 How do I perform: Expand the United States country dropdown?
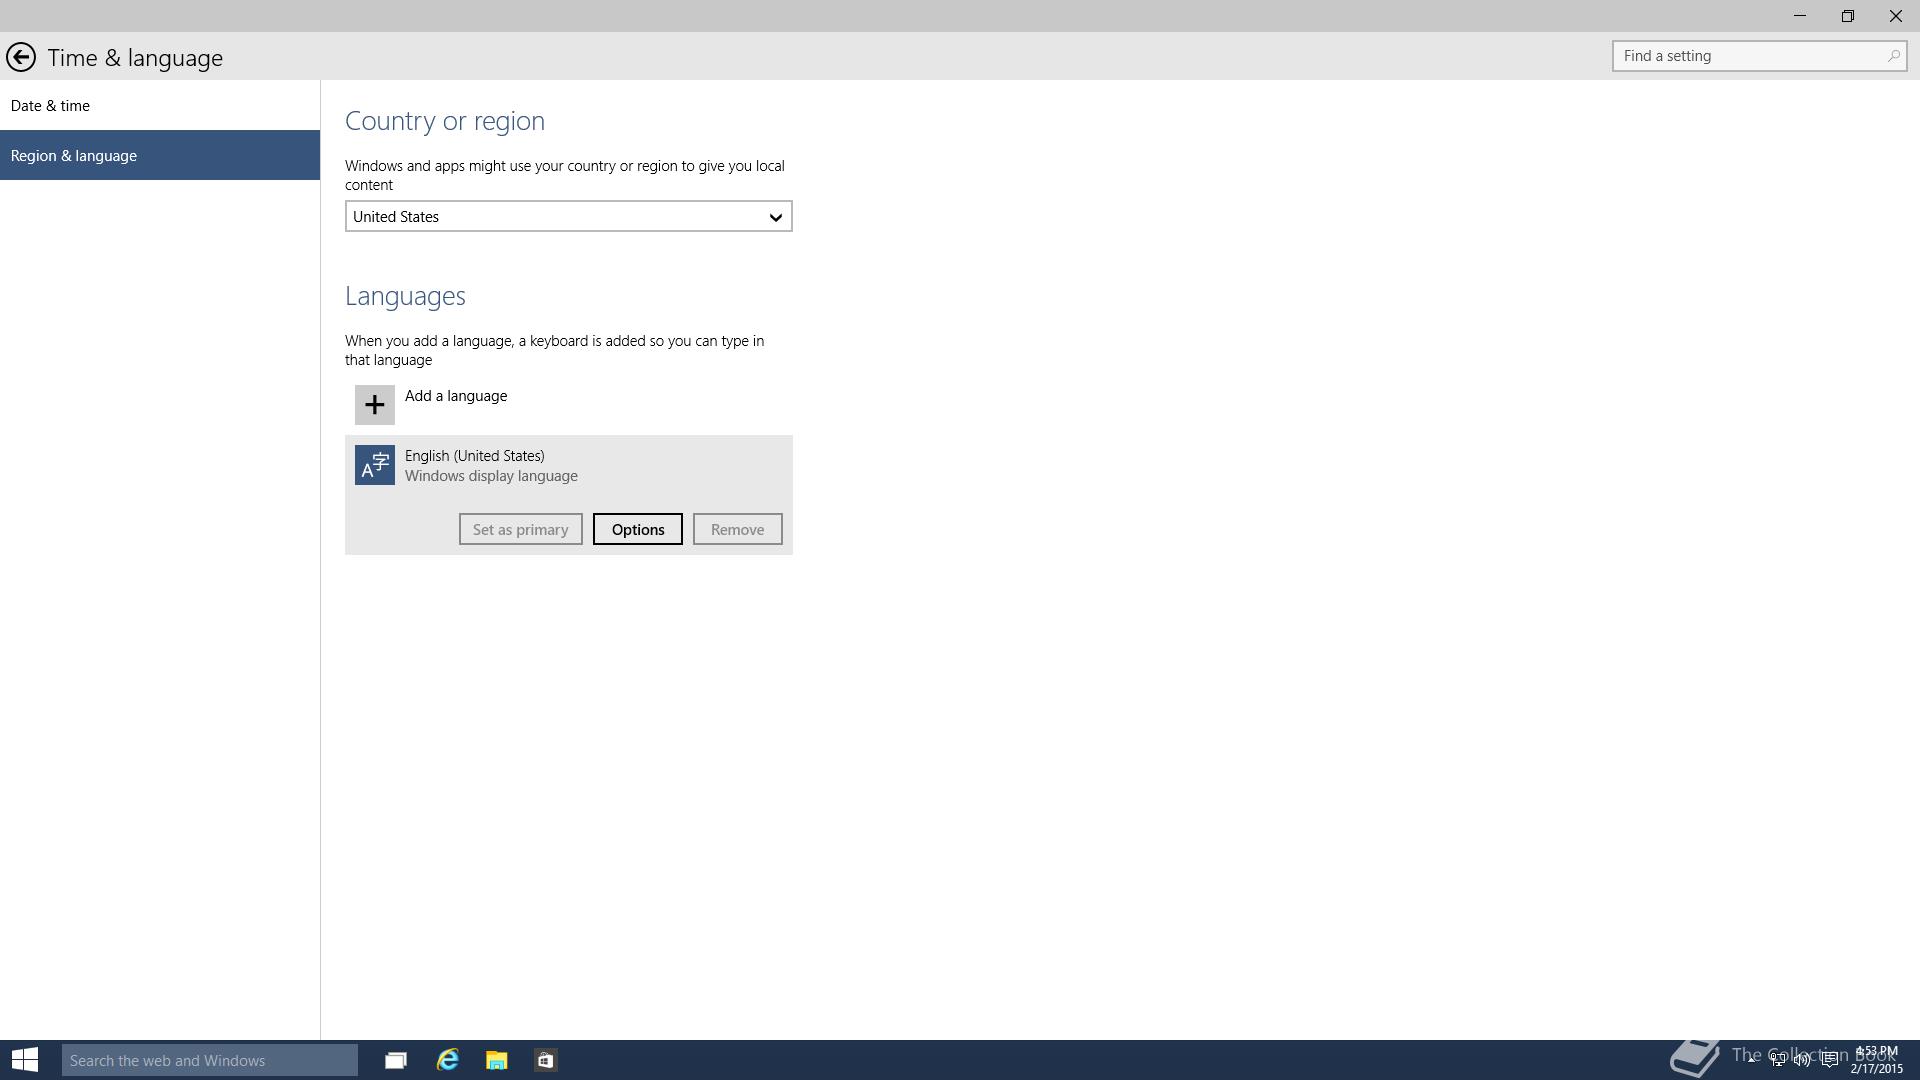point(568,216)
